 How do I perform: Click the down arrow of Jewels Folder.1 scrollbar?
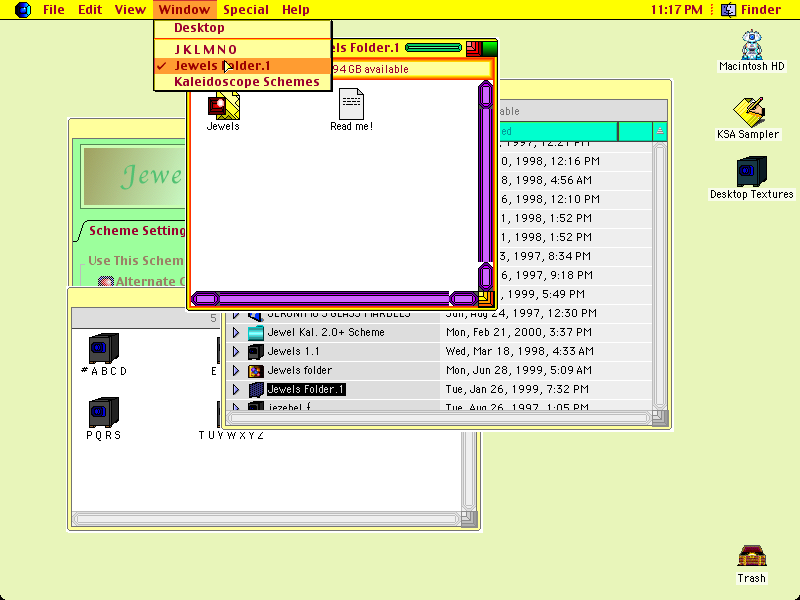tap(486, 277)
